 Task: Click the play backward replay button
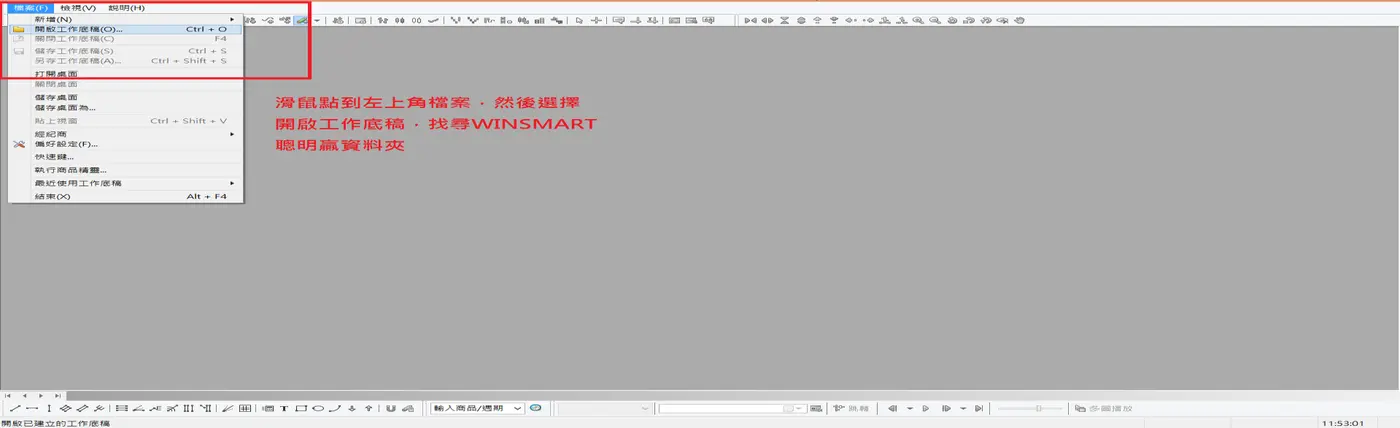(x=892, y=408)
